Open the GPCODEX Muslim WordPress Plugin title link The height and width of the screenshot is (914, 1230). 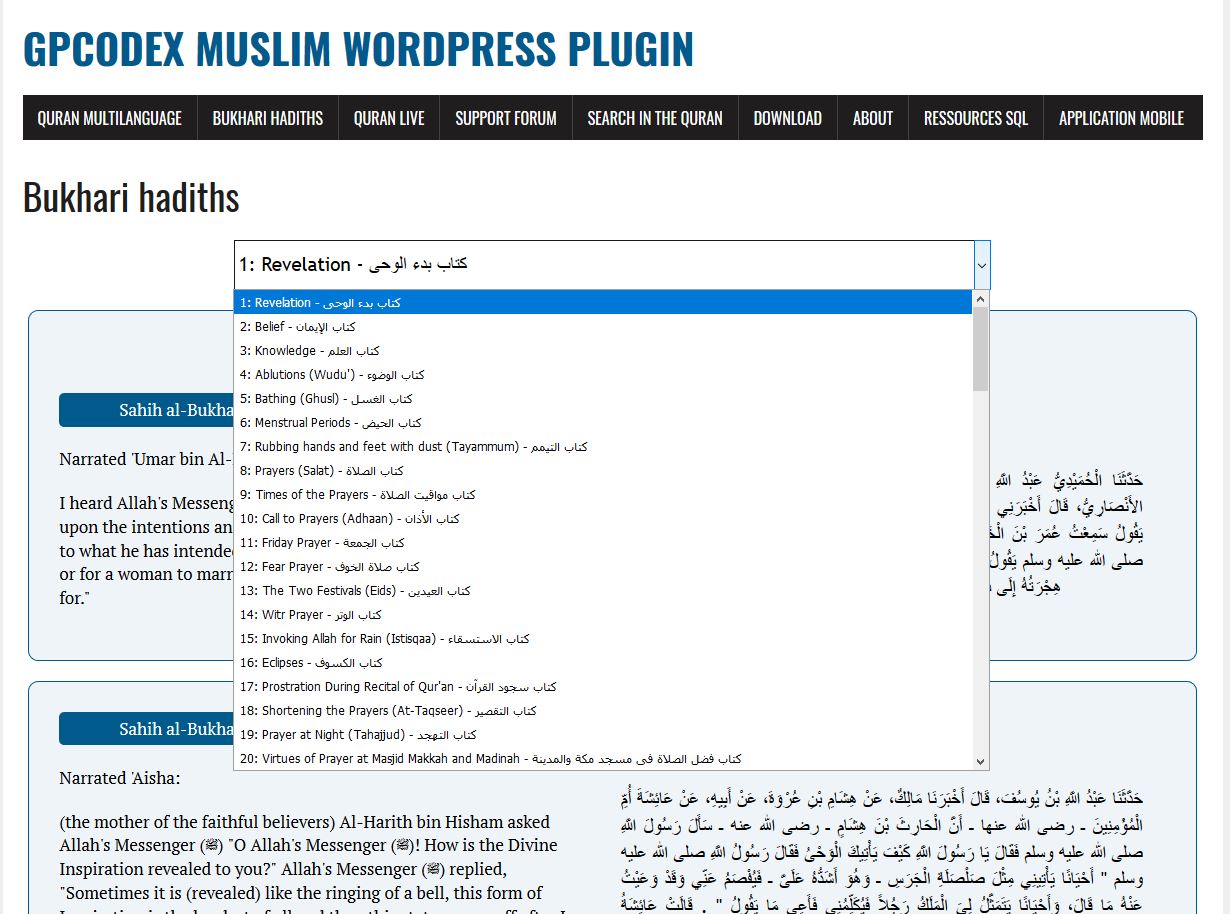(x=358, y=49)
